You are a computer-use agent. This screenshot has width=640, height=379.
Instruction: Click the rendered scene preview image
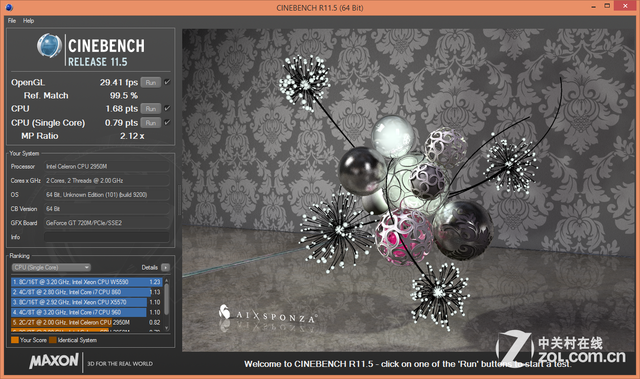(409, 190)
